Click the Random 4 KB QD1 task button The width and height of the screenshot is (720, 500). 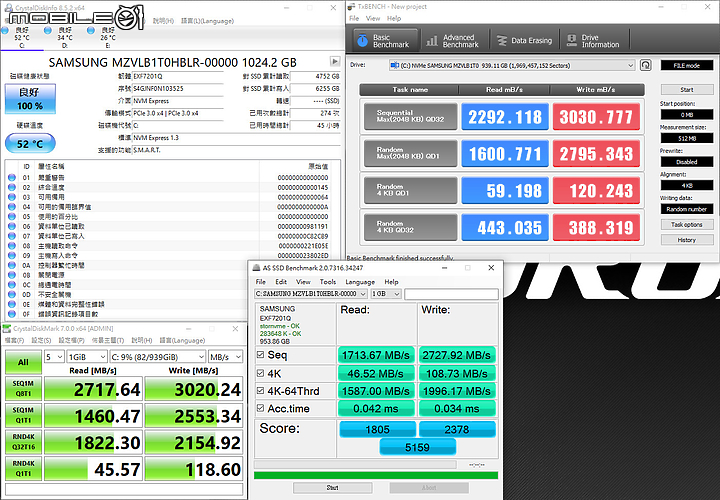(x=411, y=190)
